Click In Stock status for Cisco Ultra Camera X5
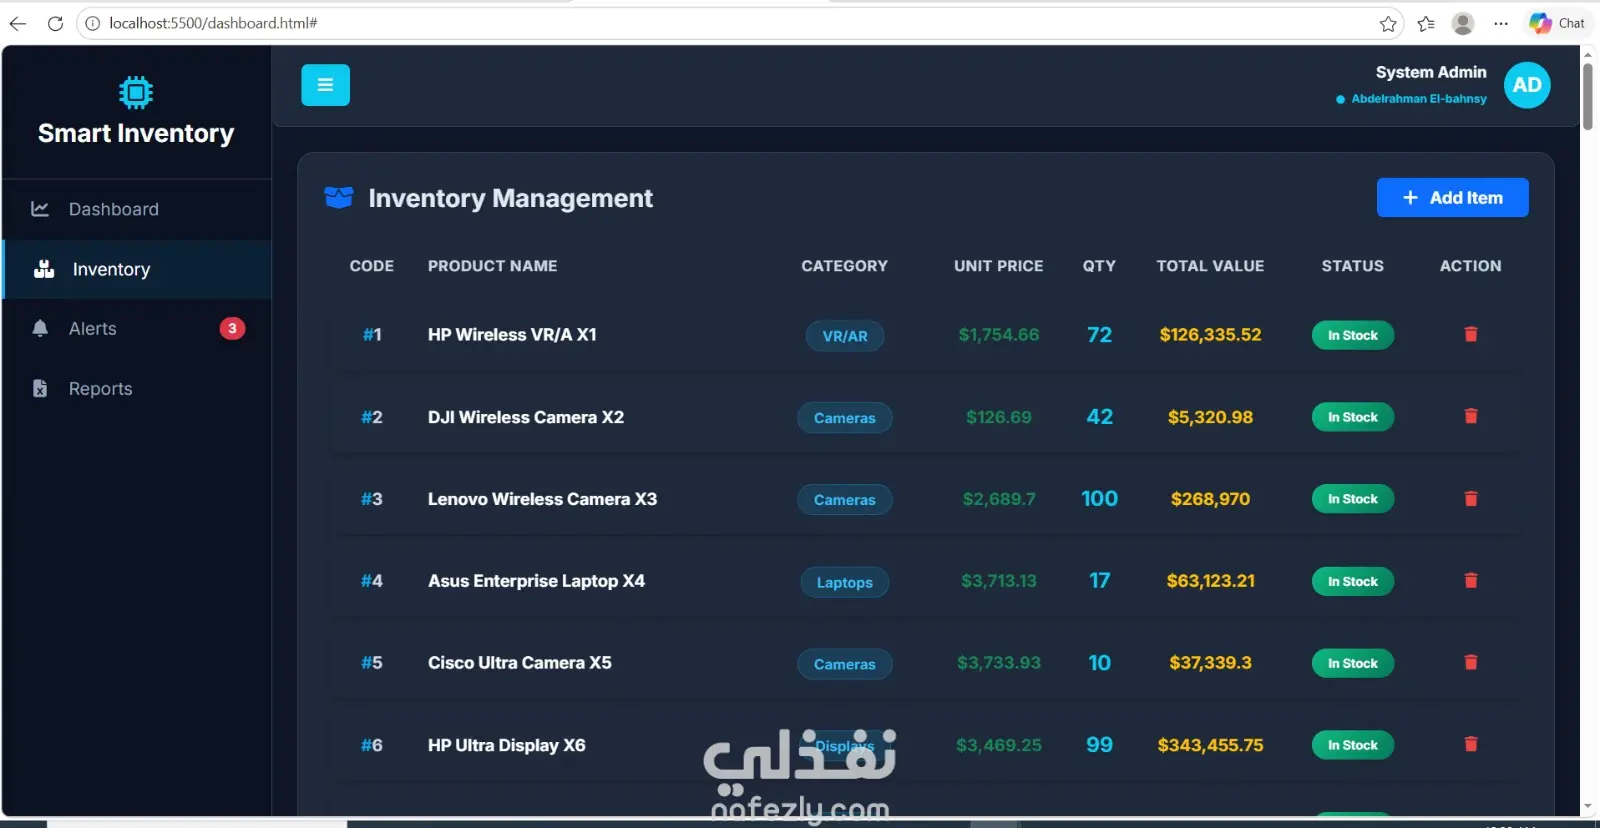This screenshot has width=1600, height=828. tap(1353, 663)
